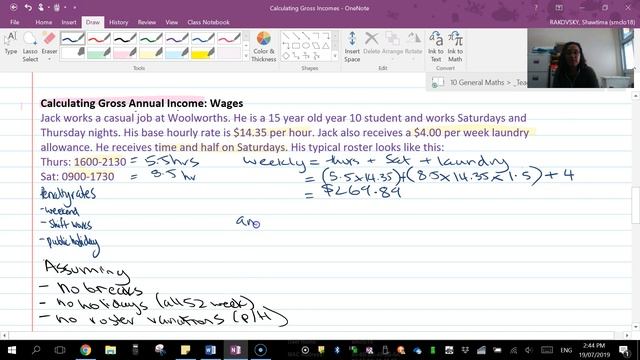Viewport: 640px width, 360px height.
Task: Open Color & Thickness settings
Action: pos(264,47)
